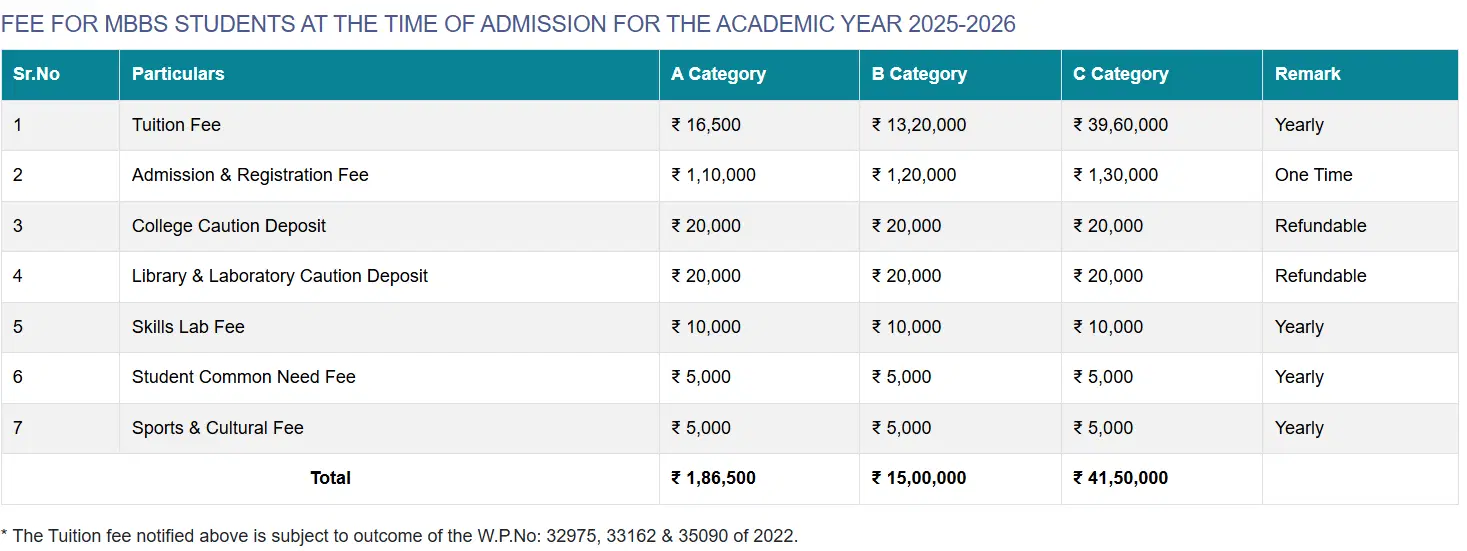Image resolution: width=1467 pixels, height=551 pixels.
Task: Click the Tuition Fee row label
Action: [176, 125]
